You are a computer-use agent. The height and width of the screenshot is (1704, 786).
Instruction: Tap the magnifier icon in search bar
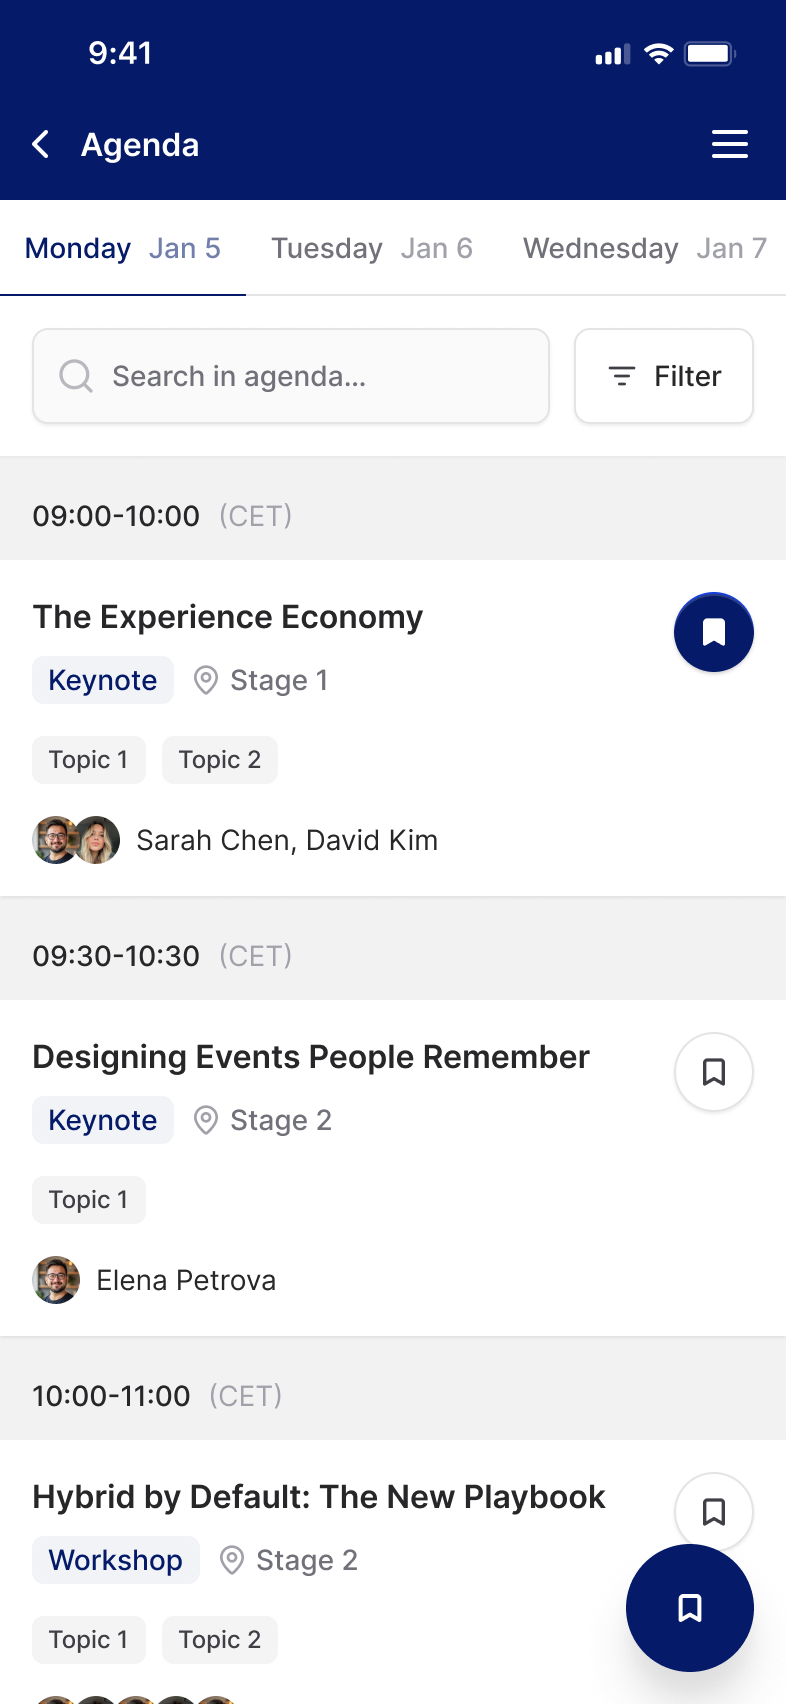[76, 376]
